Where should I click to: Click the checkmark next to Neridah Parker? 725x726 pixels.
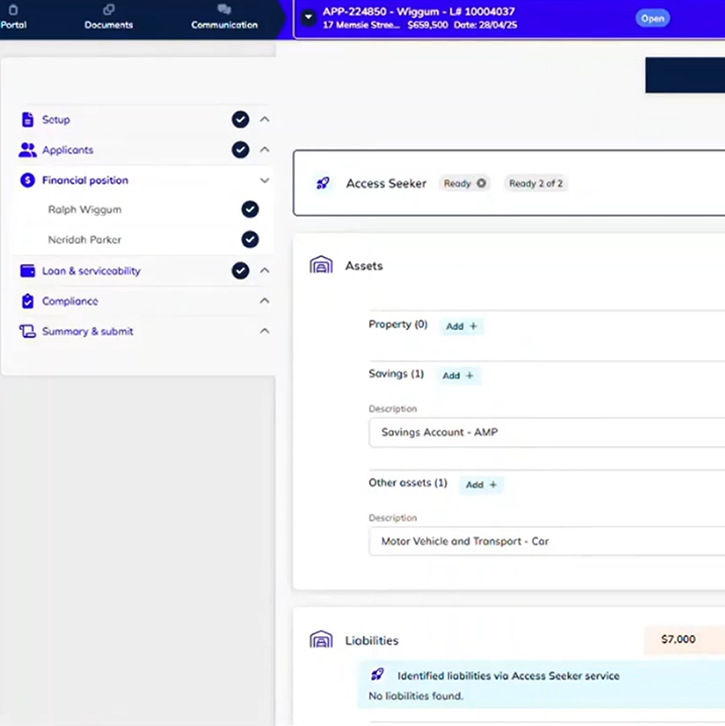tap(250, 240)
